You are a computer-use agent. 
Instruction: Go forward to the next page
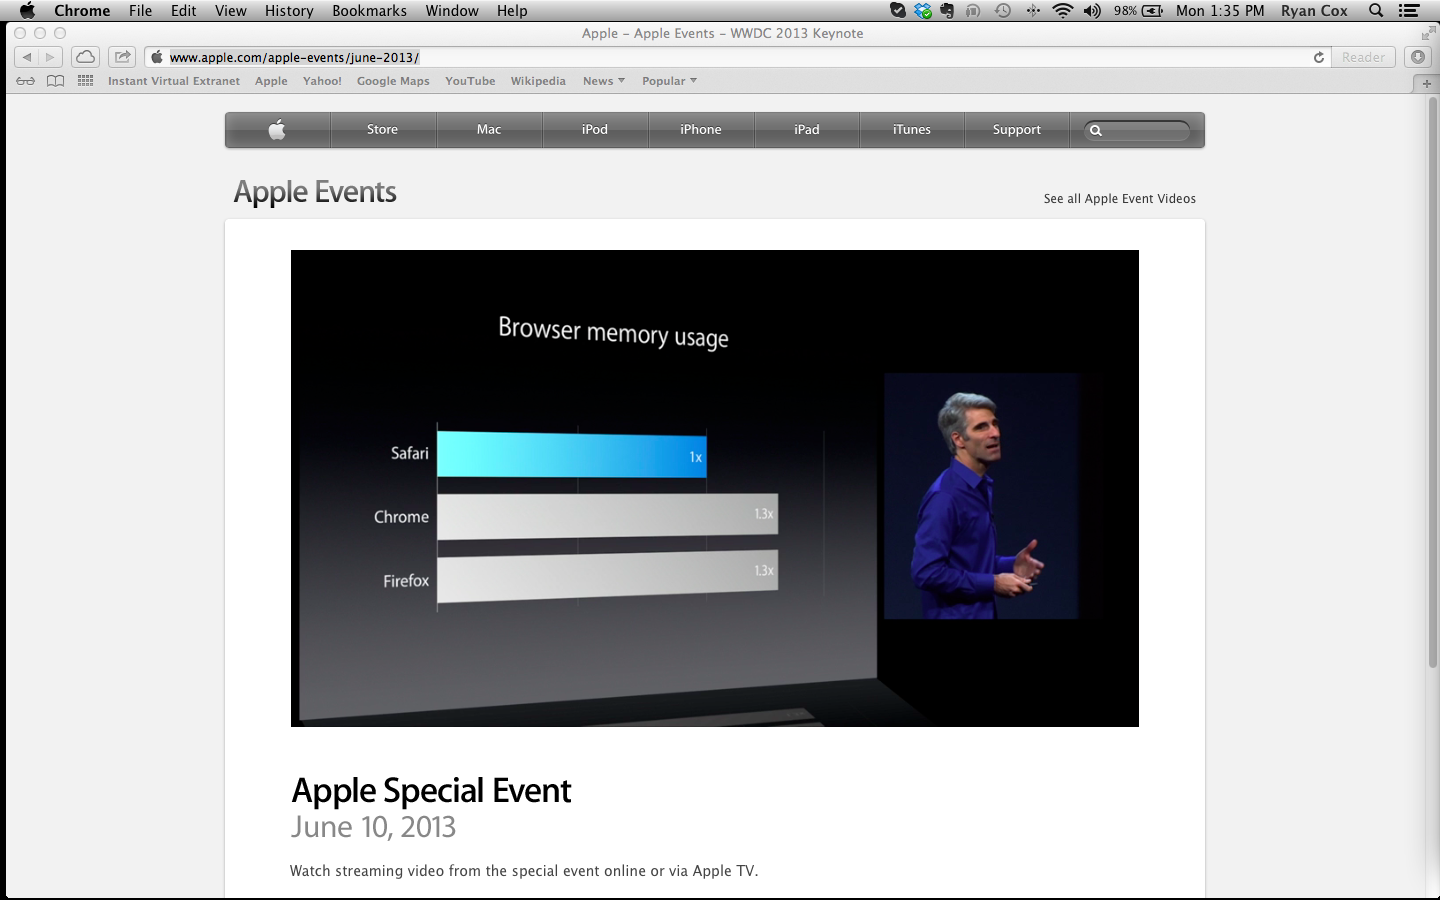click(x=51, y=57)
